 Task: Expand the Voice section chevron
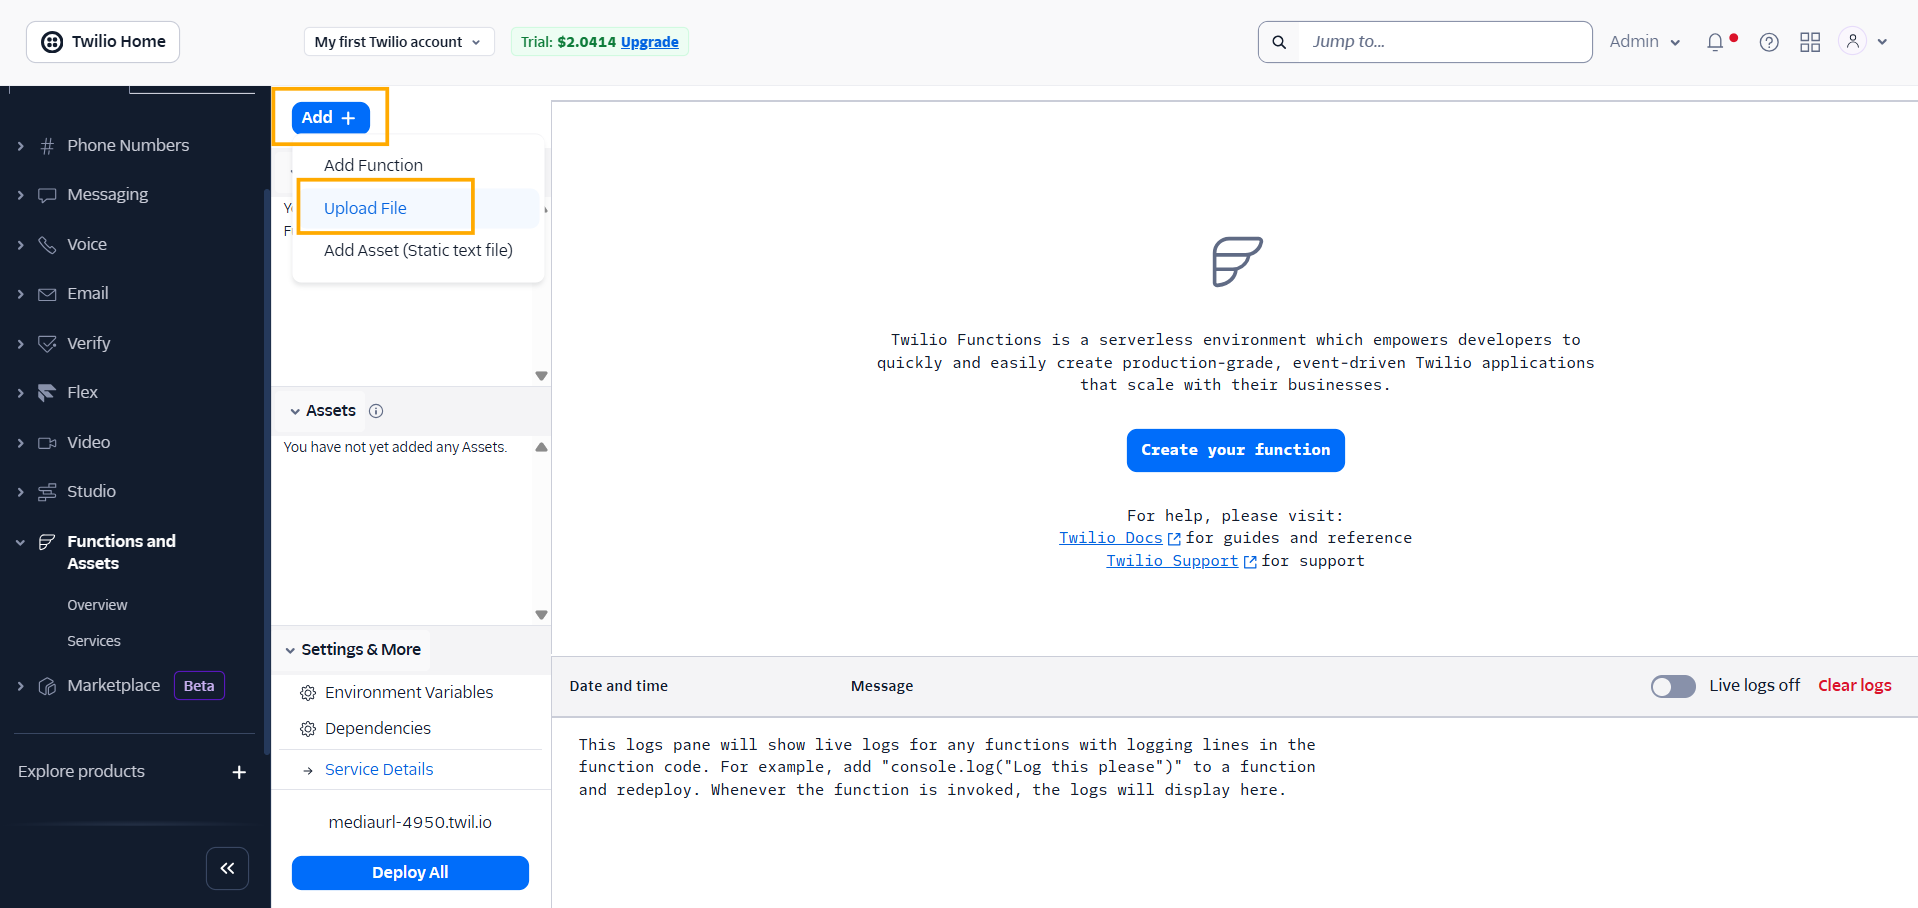tap(20, 245)
